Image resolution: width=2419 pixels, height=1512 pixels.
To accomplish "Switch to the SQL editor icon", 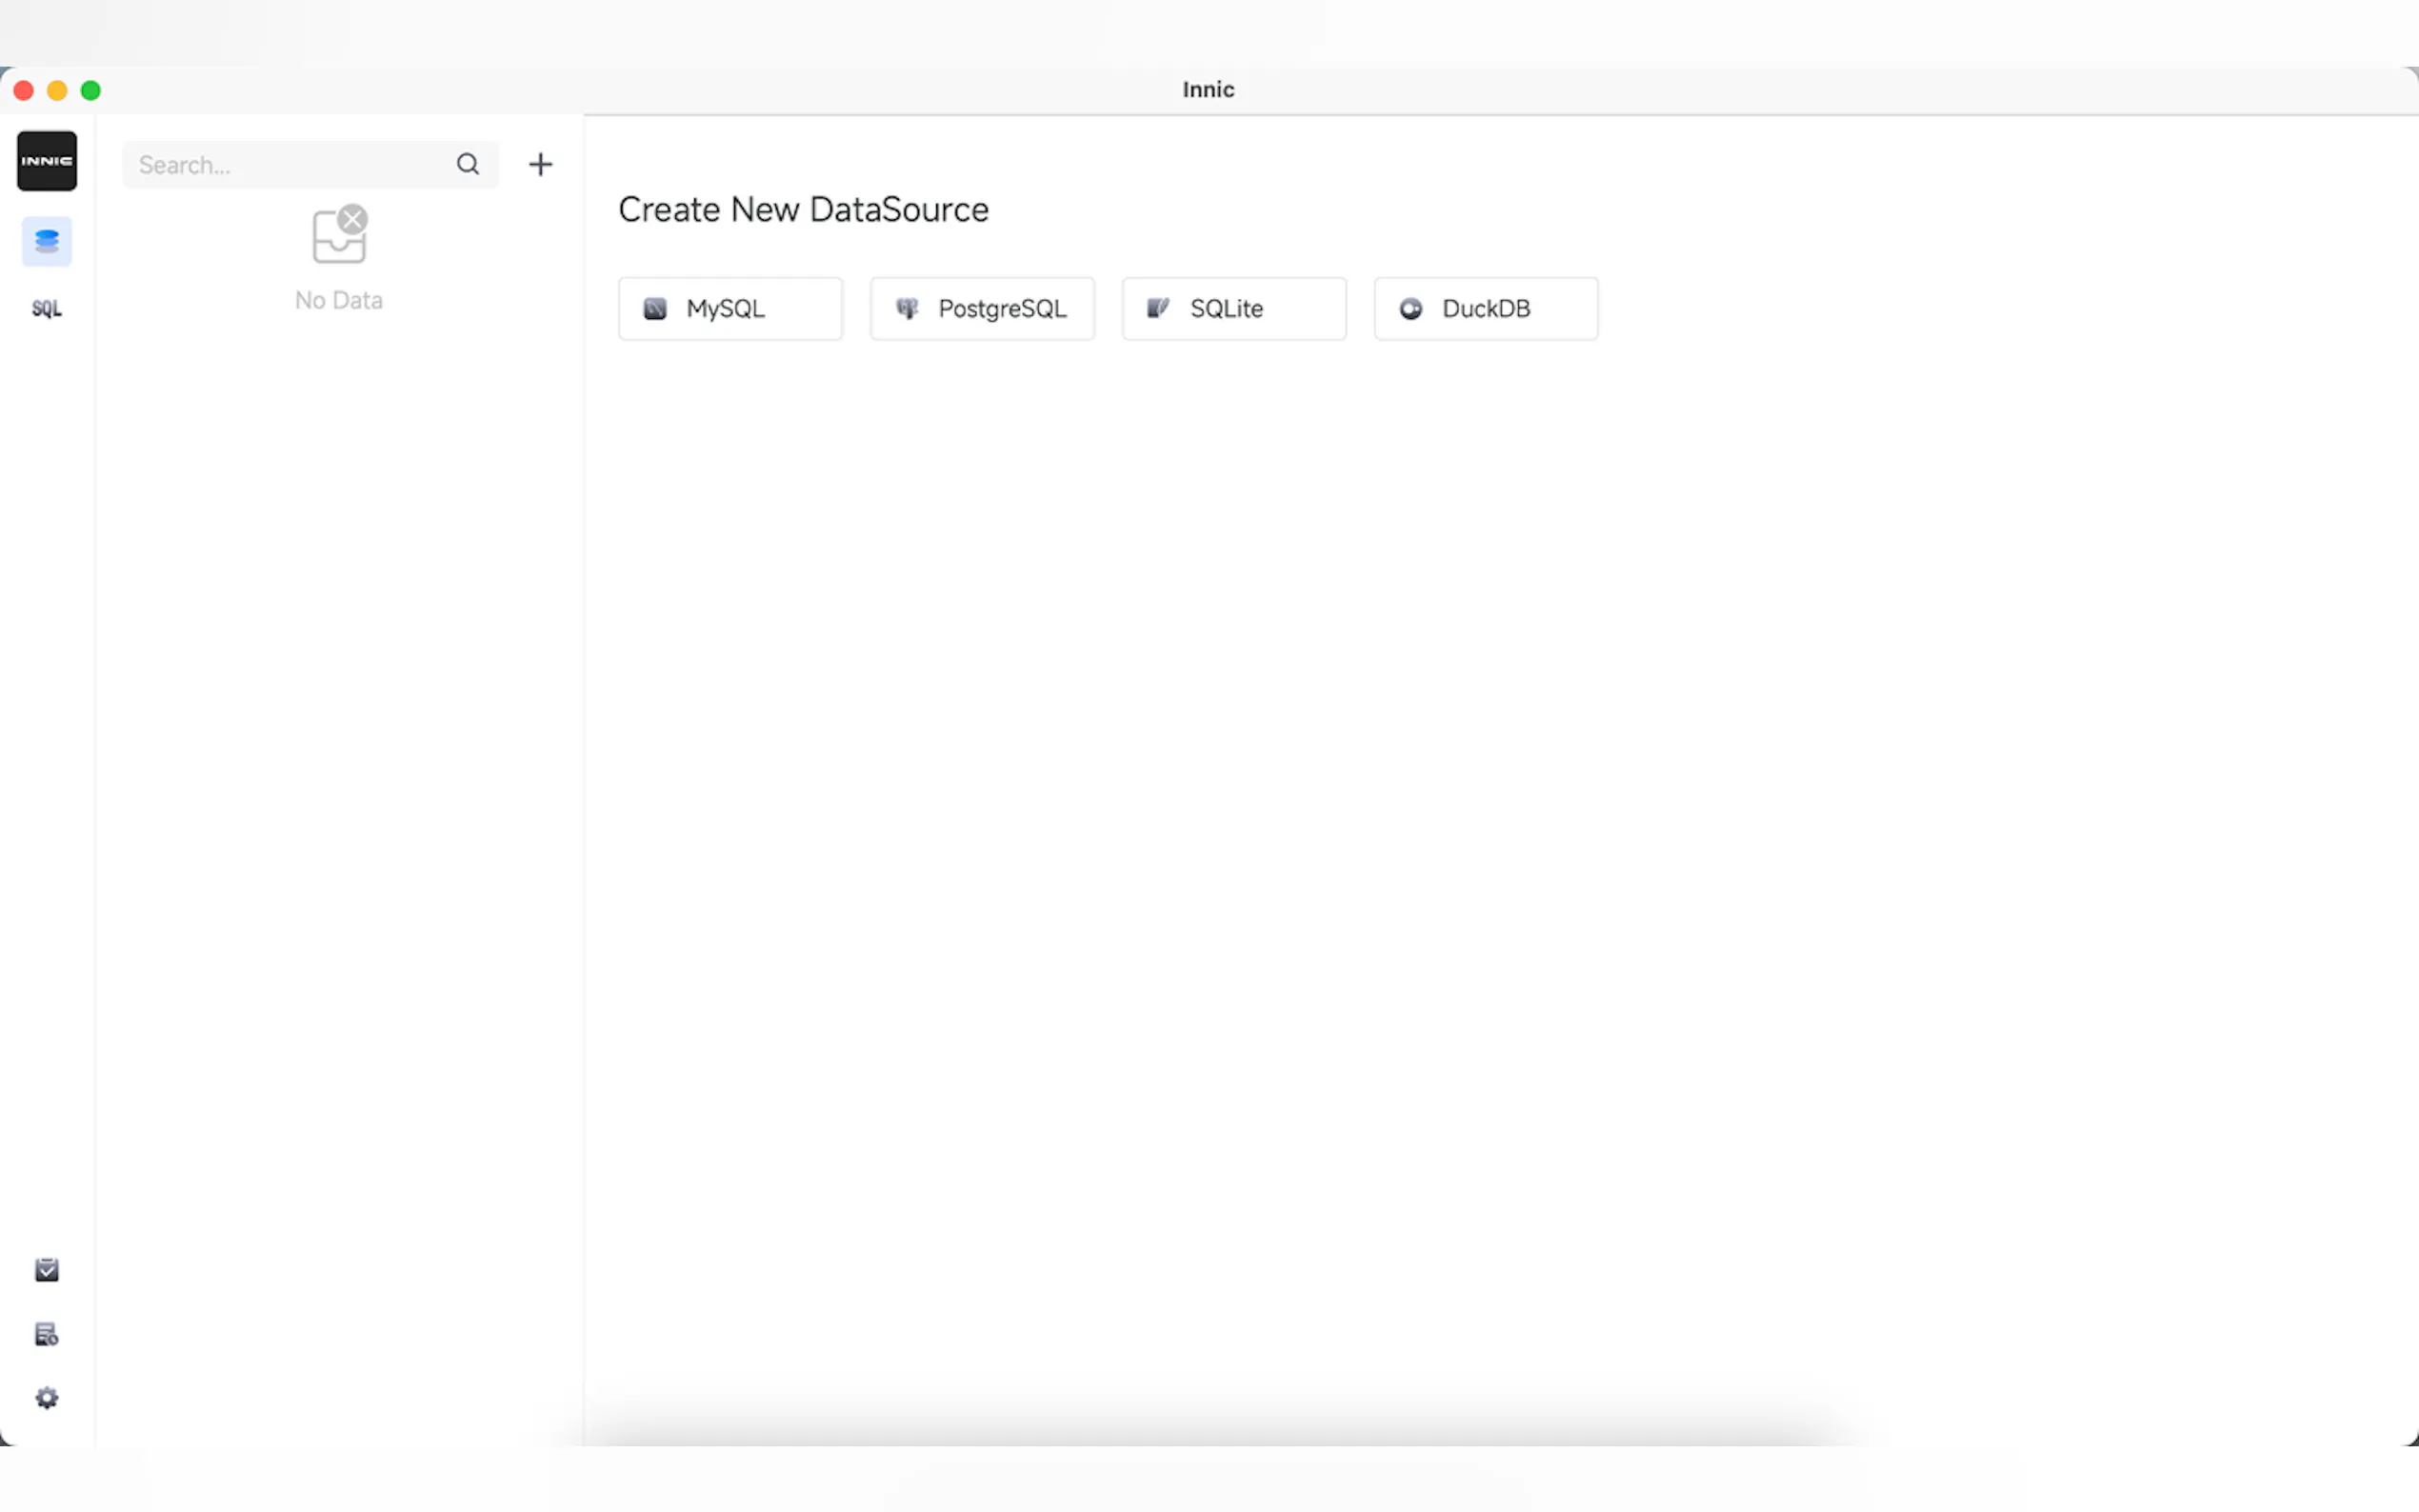I will [x=46, y=308].
